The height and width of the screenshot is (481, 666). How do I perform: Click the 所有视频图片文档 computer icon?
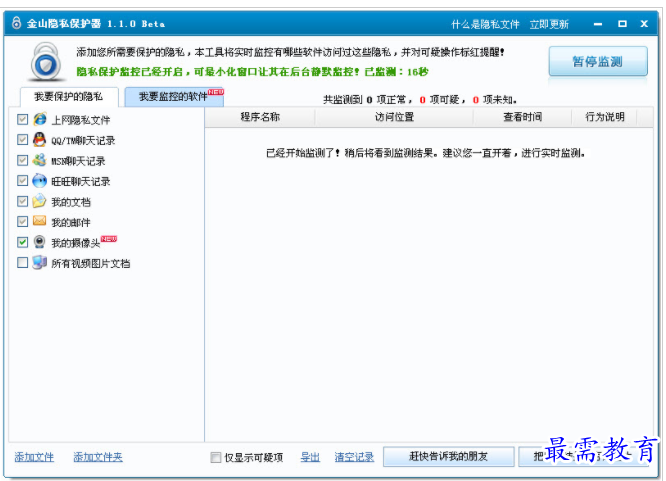[40, 262]
